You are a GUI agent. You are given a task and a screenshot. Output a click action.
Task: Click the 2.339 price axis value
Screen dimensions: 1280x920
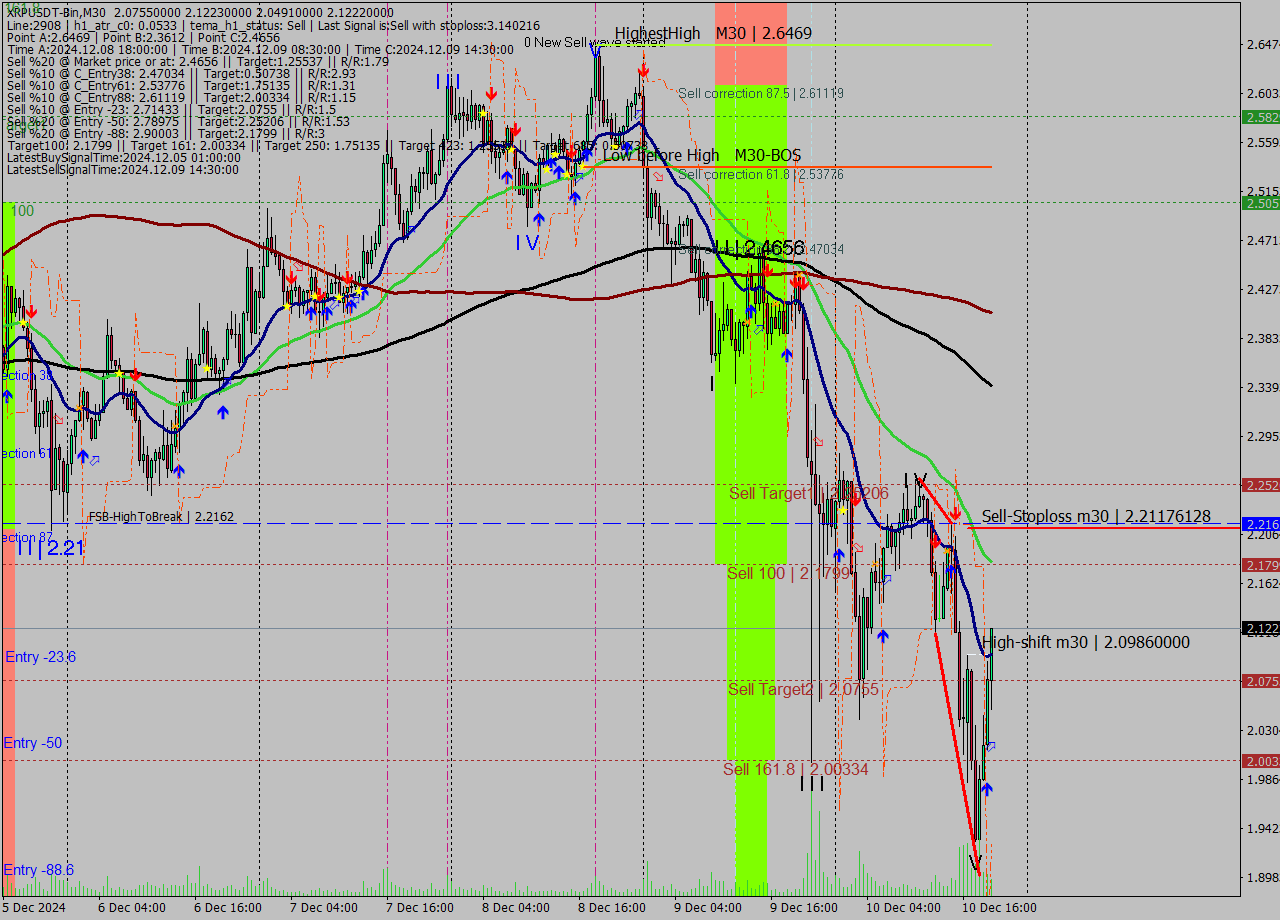(x=1262, y=387)
